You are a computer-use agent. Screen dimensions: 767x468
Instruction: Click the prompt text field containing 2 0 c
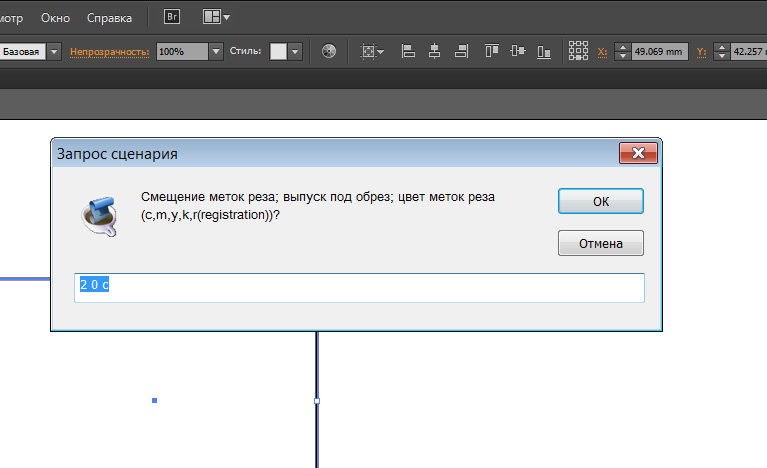click(x=359, y=288)
